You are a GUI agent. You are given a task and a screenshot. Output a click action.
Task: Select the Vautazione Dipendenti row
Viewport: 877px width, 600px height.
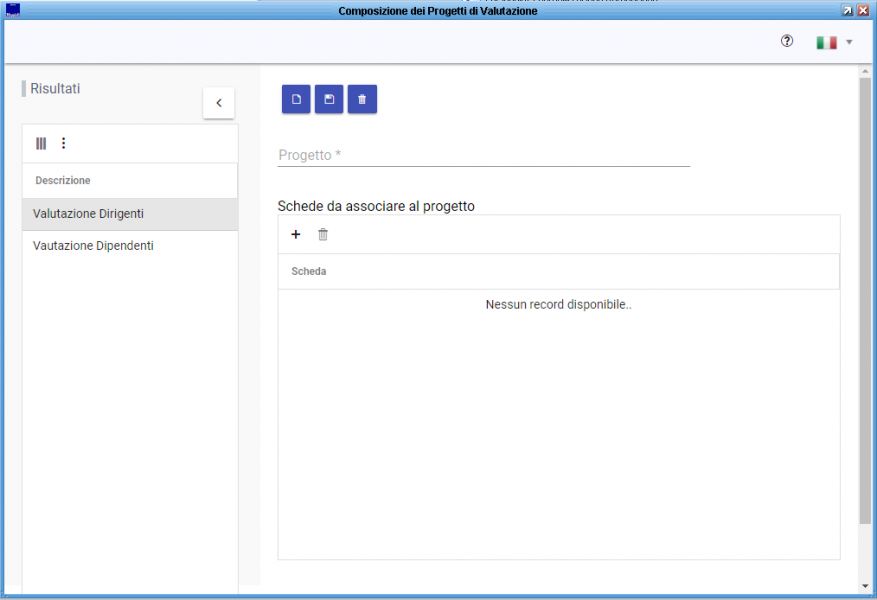pos(130,246)
